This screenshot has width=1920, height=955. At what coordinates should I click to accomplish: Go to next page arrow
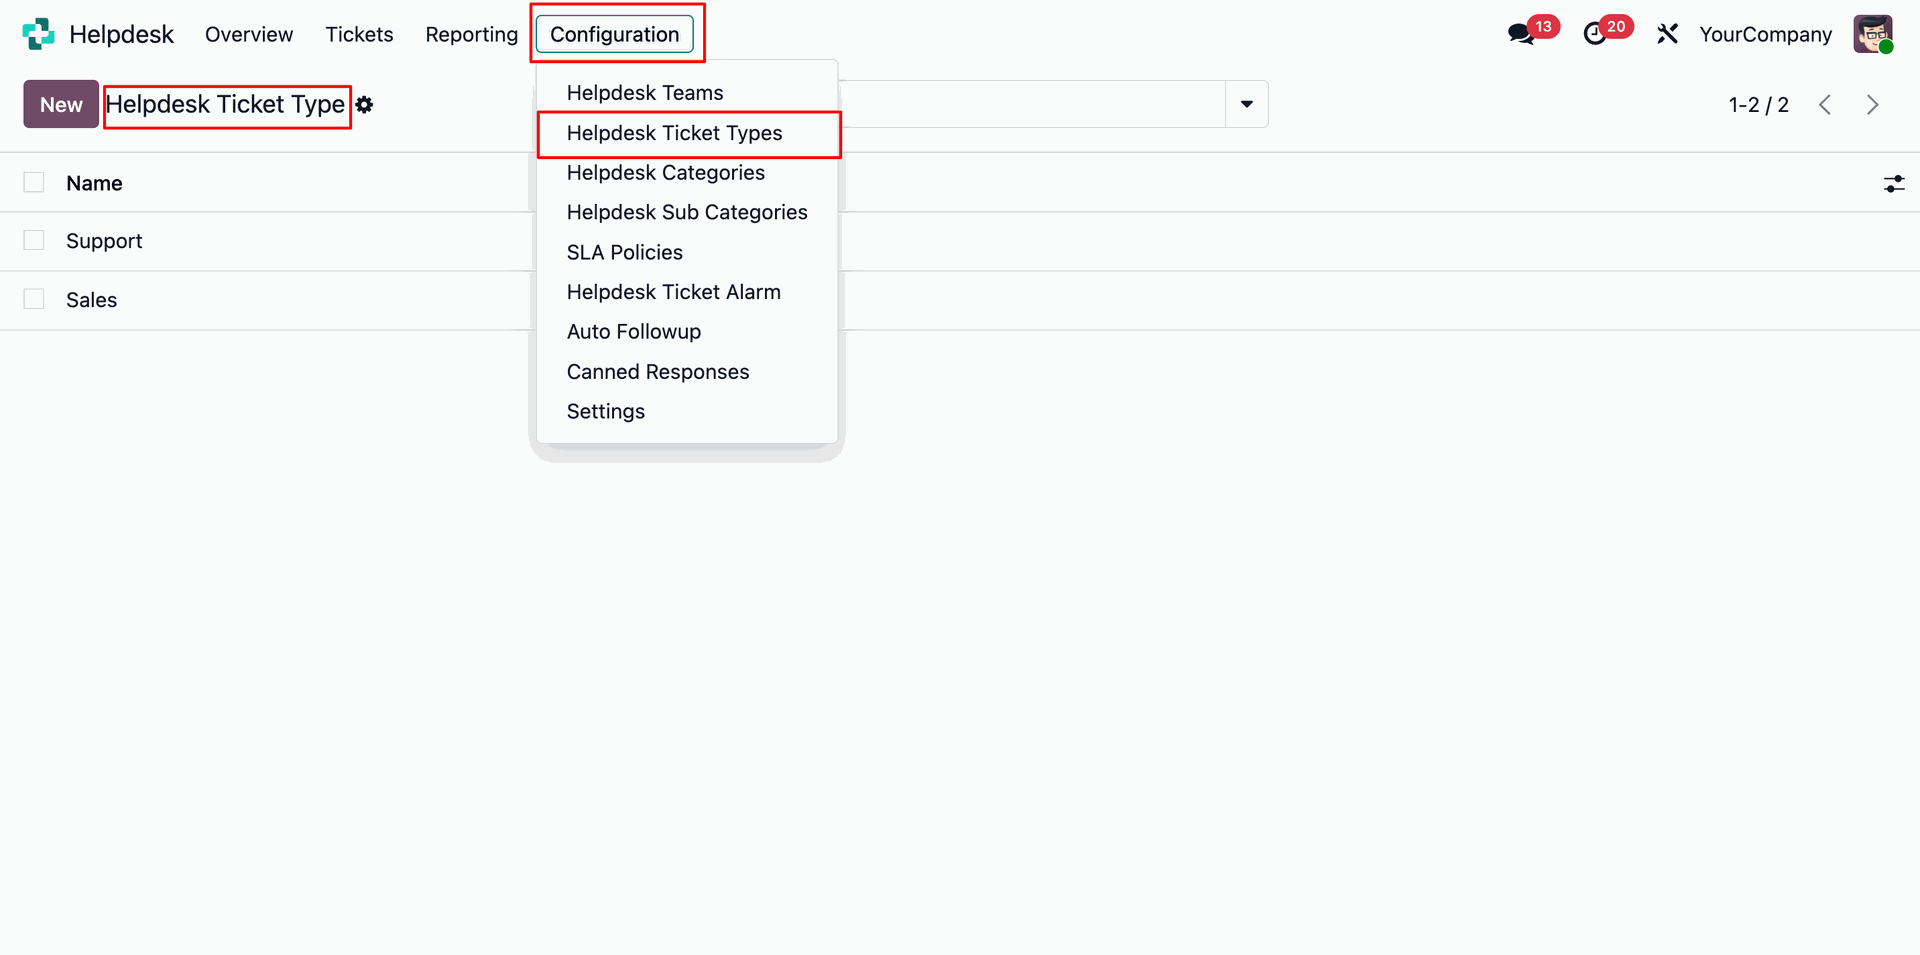coord(1872,105)
